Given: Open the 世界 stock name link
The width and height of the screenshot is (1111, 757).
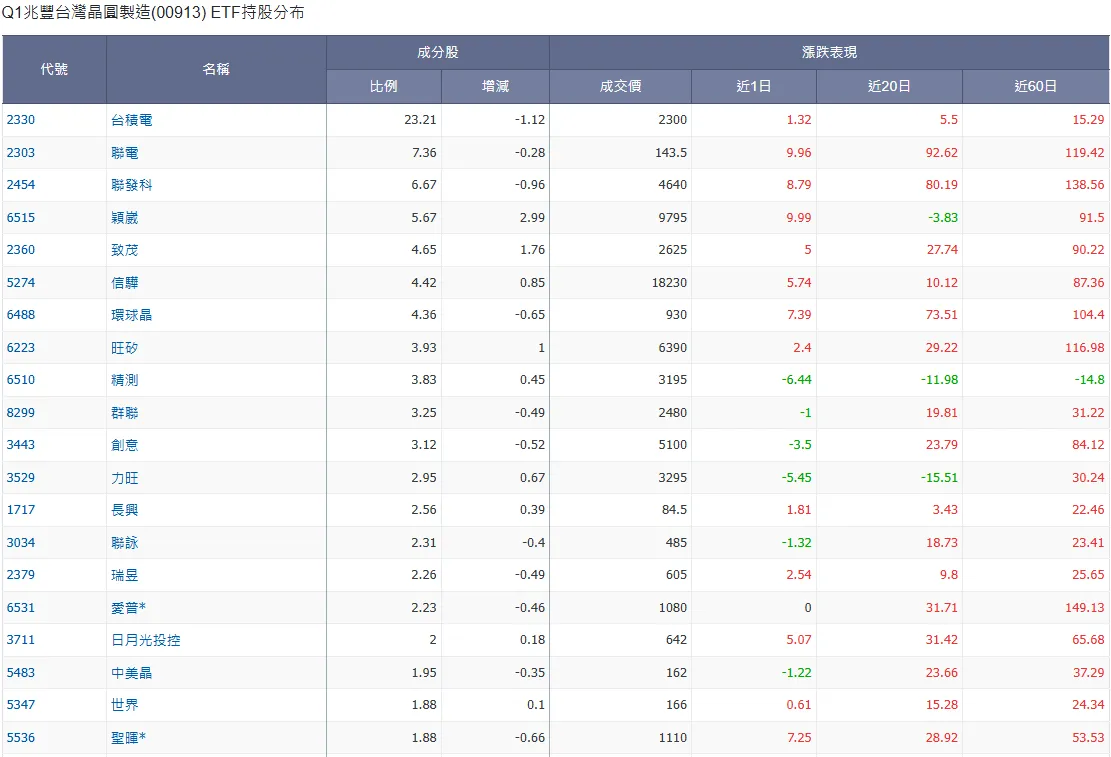Looking at the screenshot, I should click(x=125, y=705).
